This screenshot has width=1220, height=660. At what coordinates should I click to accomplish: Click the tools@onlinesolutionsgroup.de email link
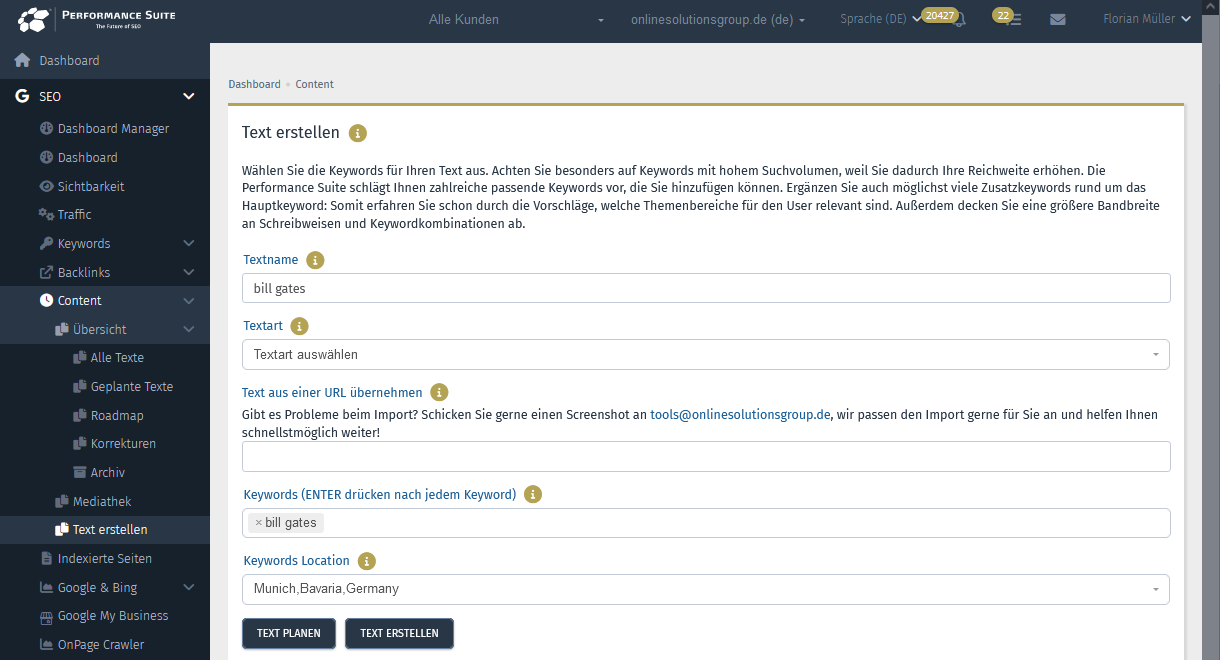pos(741,415)
